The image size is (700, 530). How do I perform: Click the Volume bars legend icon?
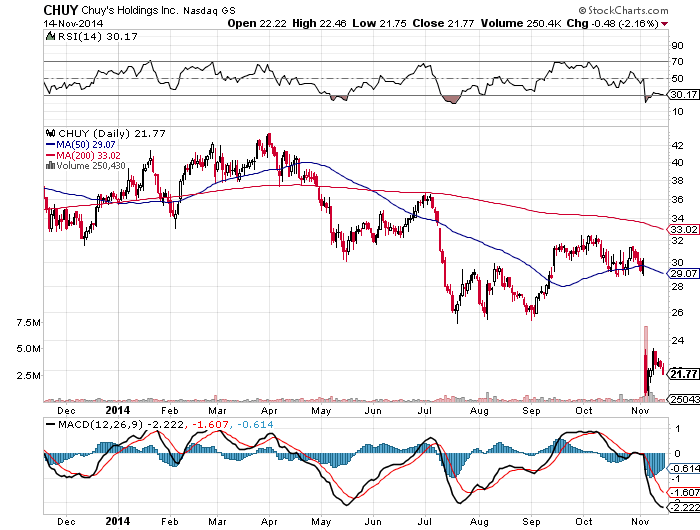tap(50, 166)
